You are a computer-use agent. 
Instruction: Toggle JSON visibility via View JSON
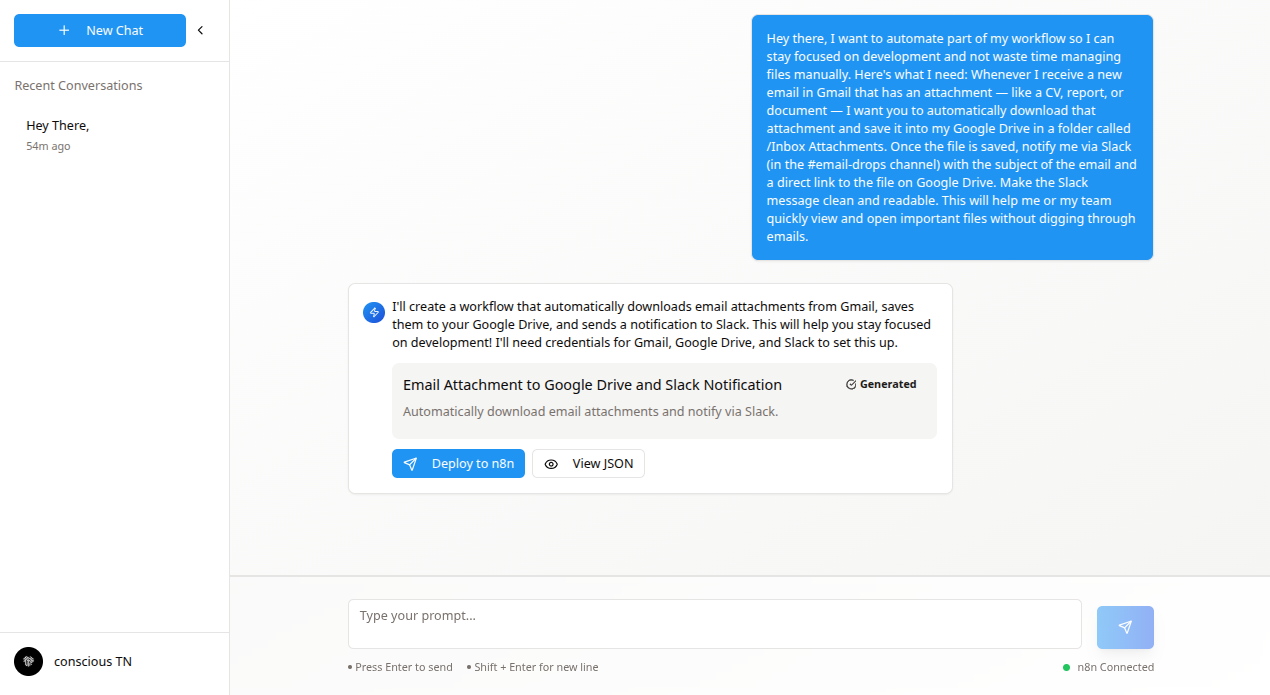click(588, 463)
